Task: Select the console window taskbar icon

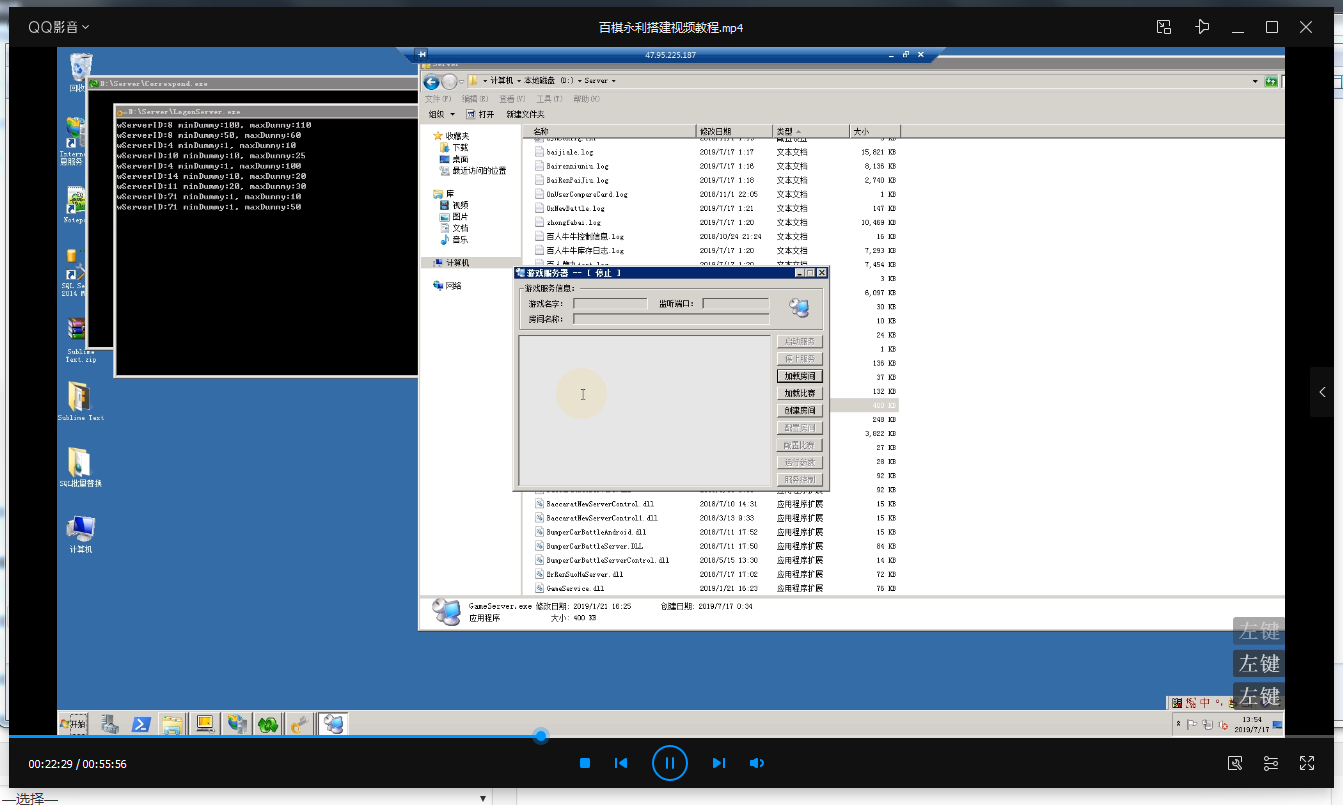Action: click(x=204, y=724)
